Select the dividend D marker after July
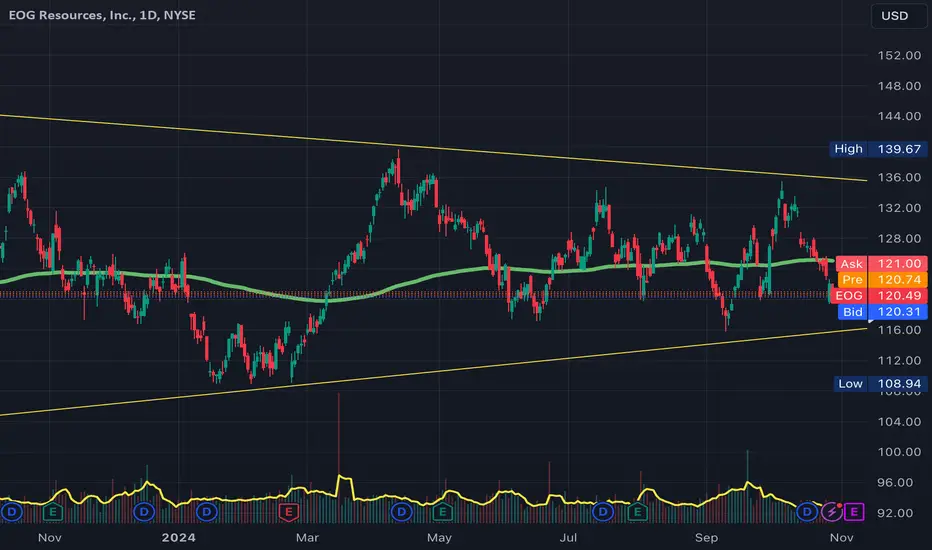The height and width of the screenshot is (550, 932). 603,511
